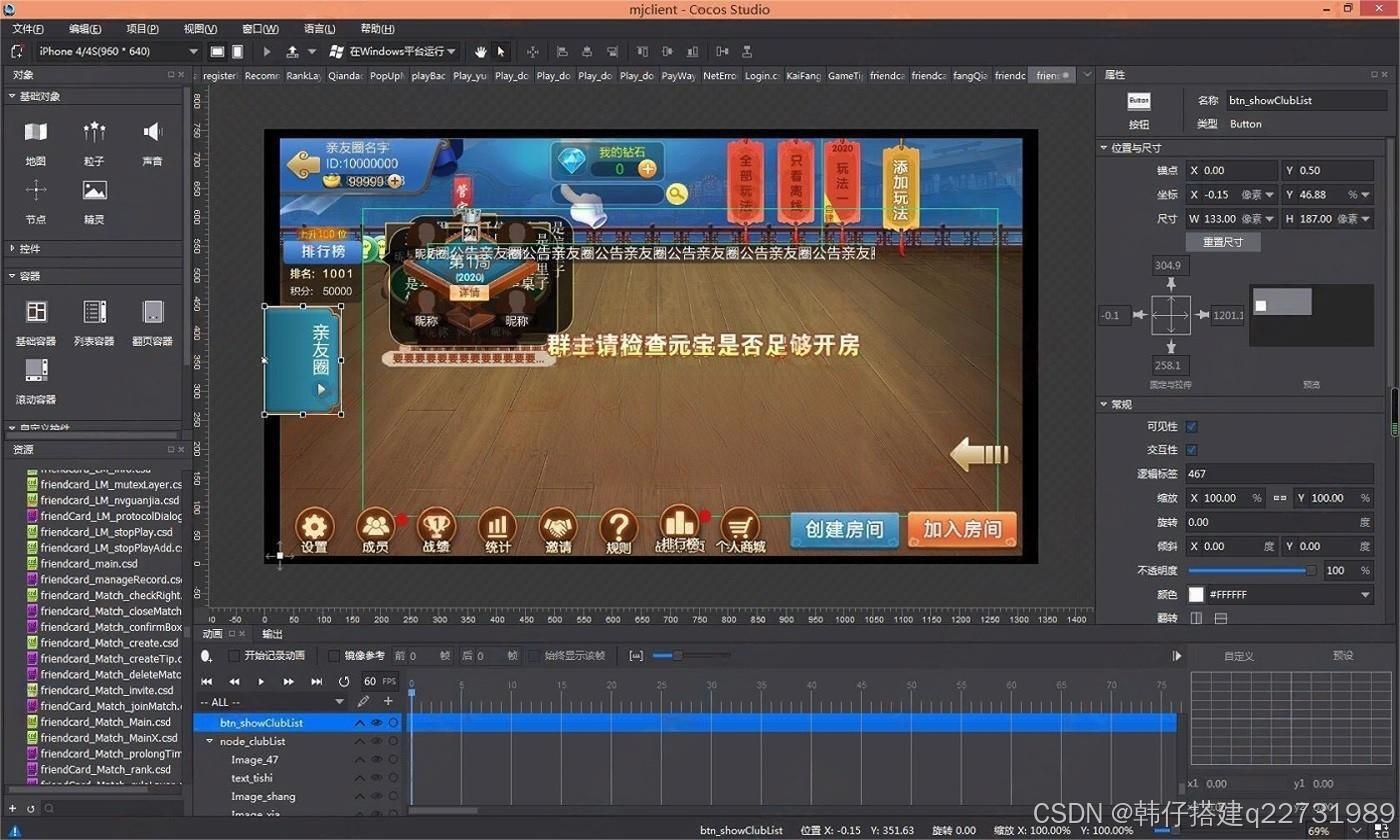This screenshot has height=840, width=1400.
Task: Pick the 列表容器 list container icon
Action: pyautogui.click(x=94, y=312)
